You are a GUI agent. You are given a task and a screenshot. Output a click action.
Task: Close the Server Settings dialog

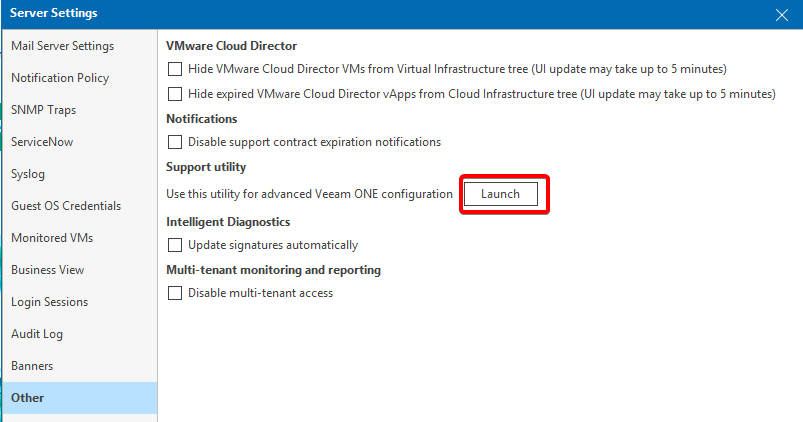click(x=781, y=14)
